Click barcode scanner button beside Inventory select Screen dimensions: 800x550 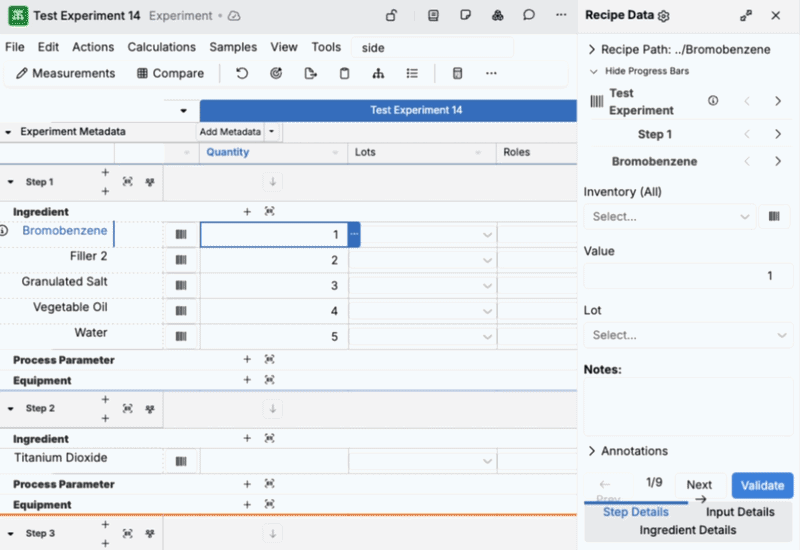coord(773,216)
